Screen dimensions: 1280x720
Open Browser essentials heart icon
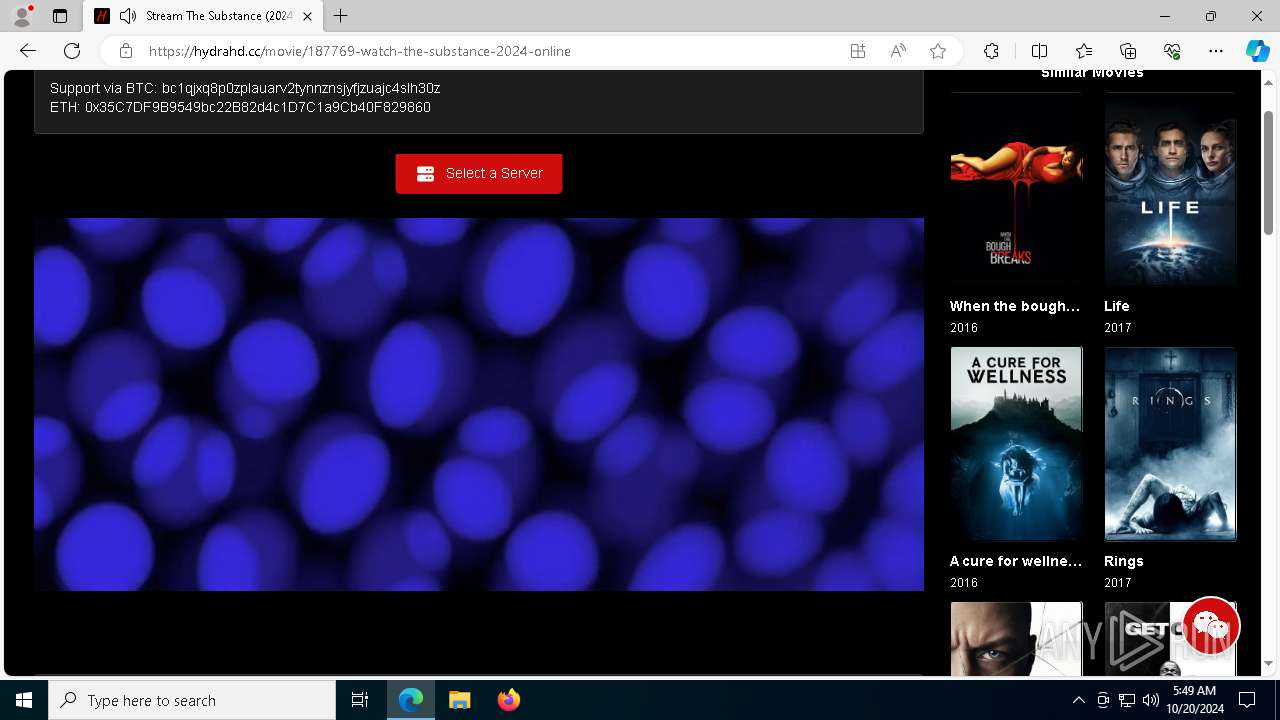pos(1172,51)
